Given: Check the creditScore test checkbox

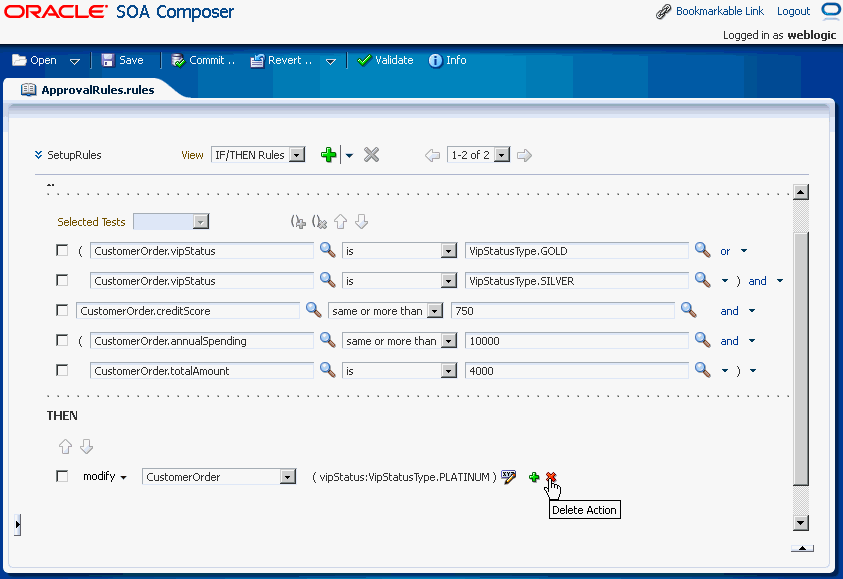Looking at the screenshot, I should tap(62, 311).
